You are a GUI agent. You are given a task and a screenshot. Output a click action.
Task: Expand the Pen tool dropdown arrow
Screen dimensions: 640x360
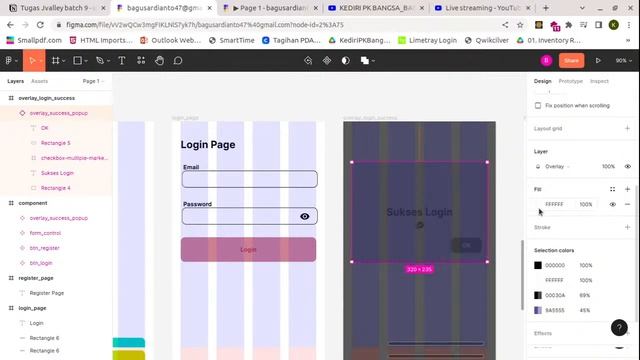tap(108, 61)
